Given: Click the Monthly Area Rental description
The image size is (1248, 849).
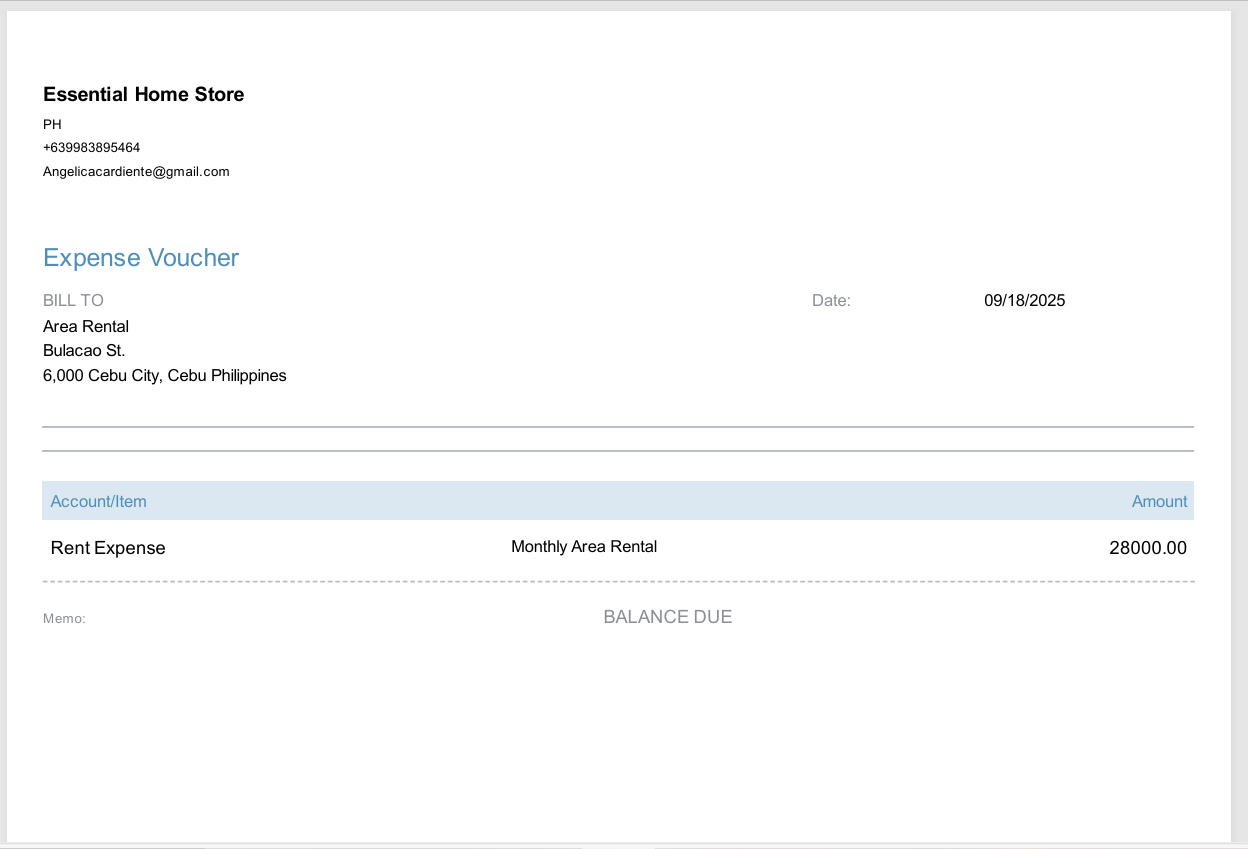Looking at the screenshot, I should 584,547.
